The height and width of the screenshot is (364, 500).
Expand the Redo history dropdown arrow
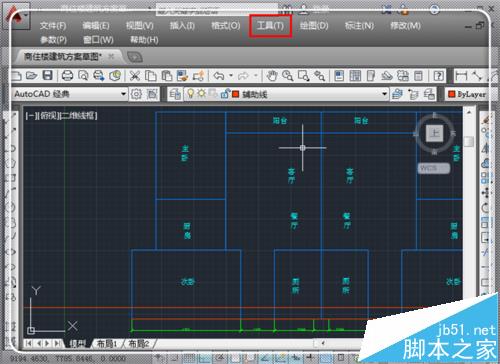tap(255, 76)
